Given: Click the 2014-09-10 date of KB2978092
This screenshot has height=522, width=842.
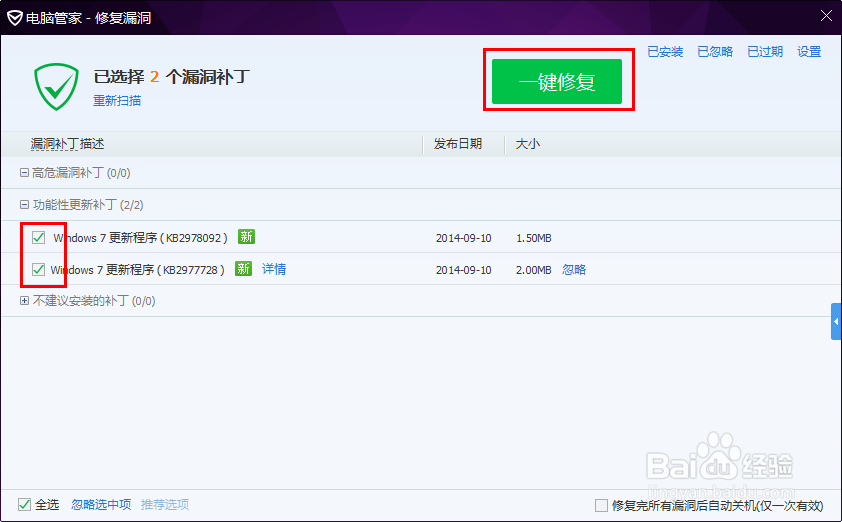Looking at the screenshot, I should tap(463, 238).
